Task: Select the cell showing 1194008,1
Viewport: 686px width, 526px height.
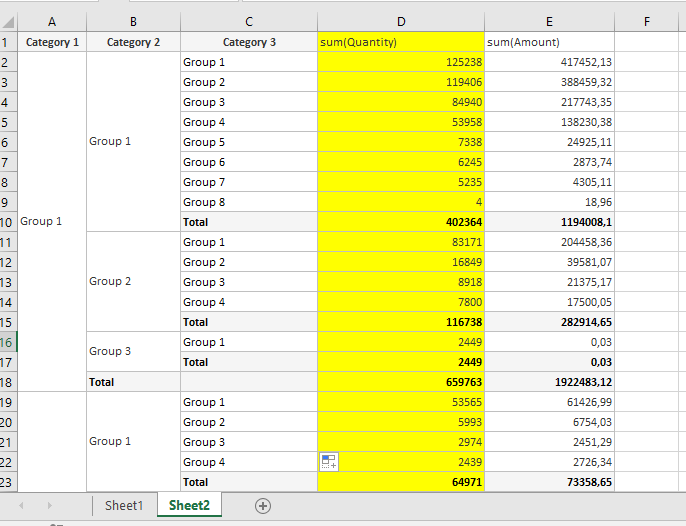Action: [x=549, y=222]
